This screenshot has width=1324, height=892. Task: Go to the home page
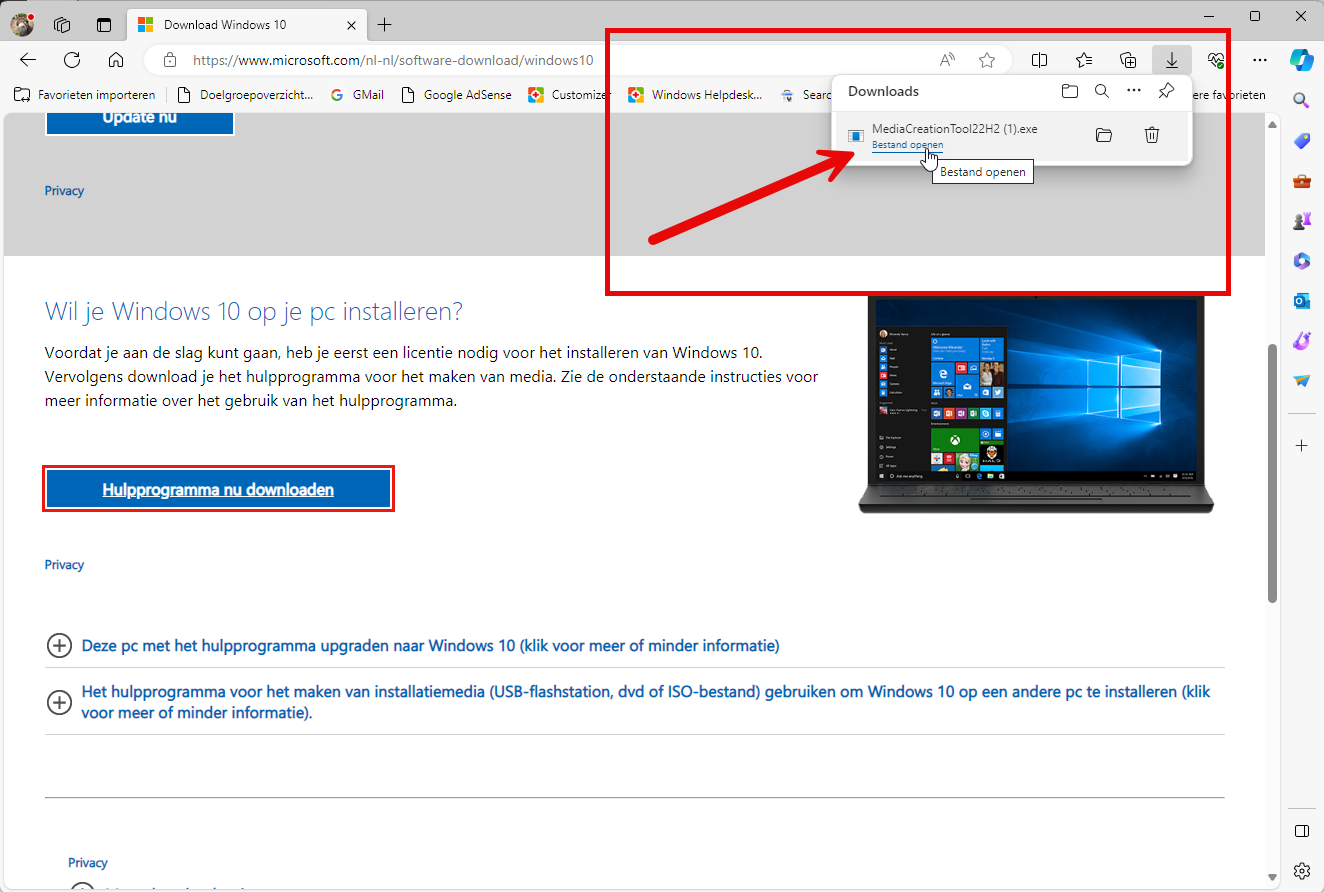pyautogui.click(x=116, y=60)
